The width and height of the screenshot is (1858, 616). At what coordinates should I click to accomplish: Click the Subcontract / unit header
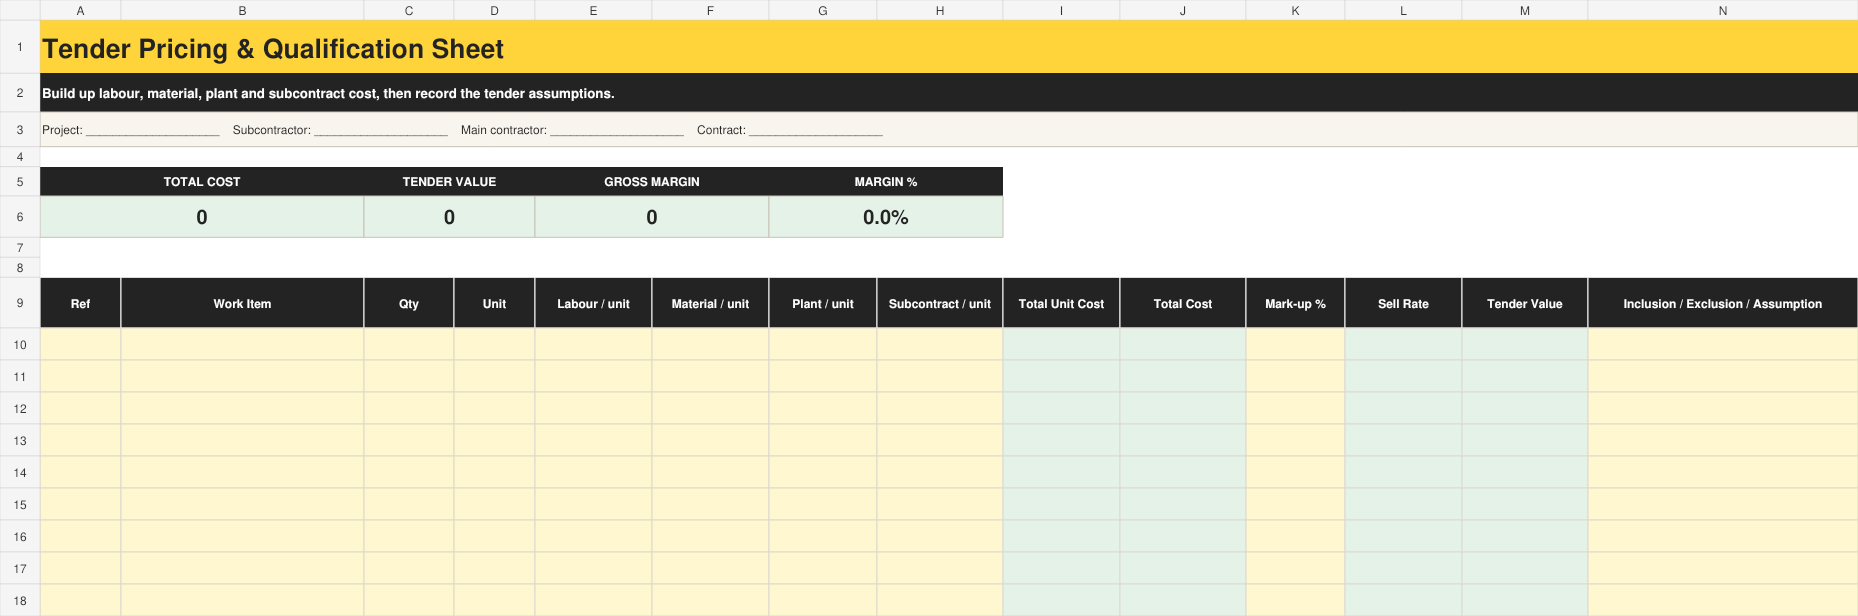940,304
